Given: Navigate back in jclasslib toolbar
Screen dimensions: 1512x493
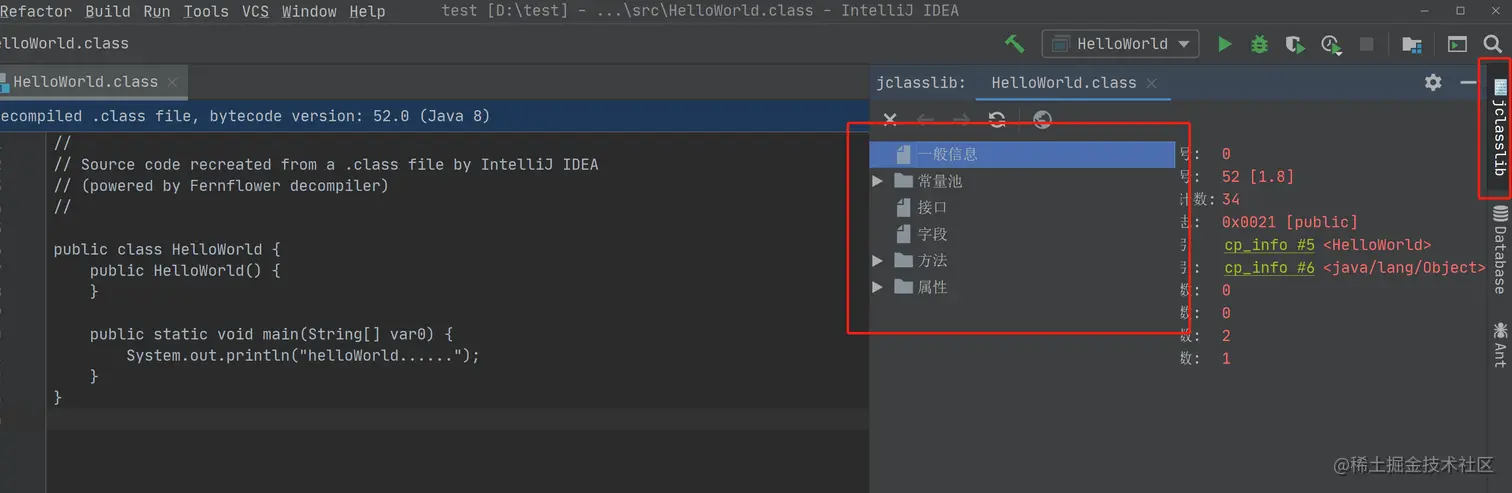Looking at the screenshot, I should [926, 120].
